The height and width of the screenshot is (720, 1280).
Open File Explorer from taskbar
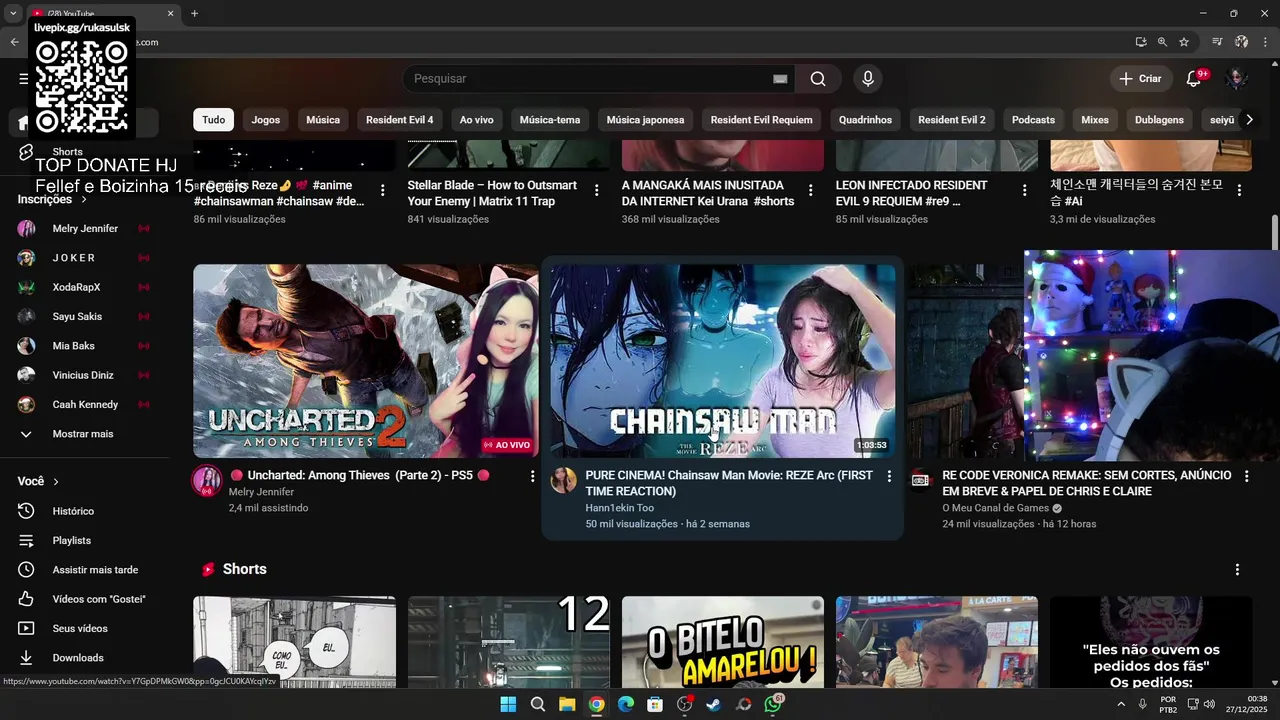coord(567,704)
